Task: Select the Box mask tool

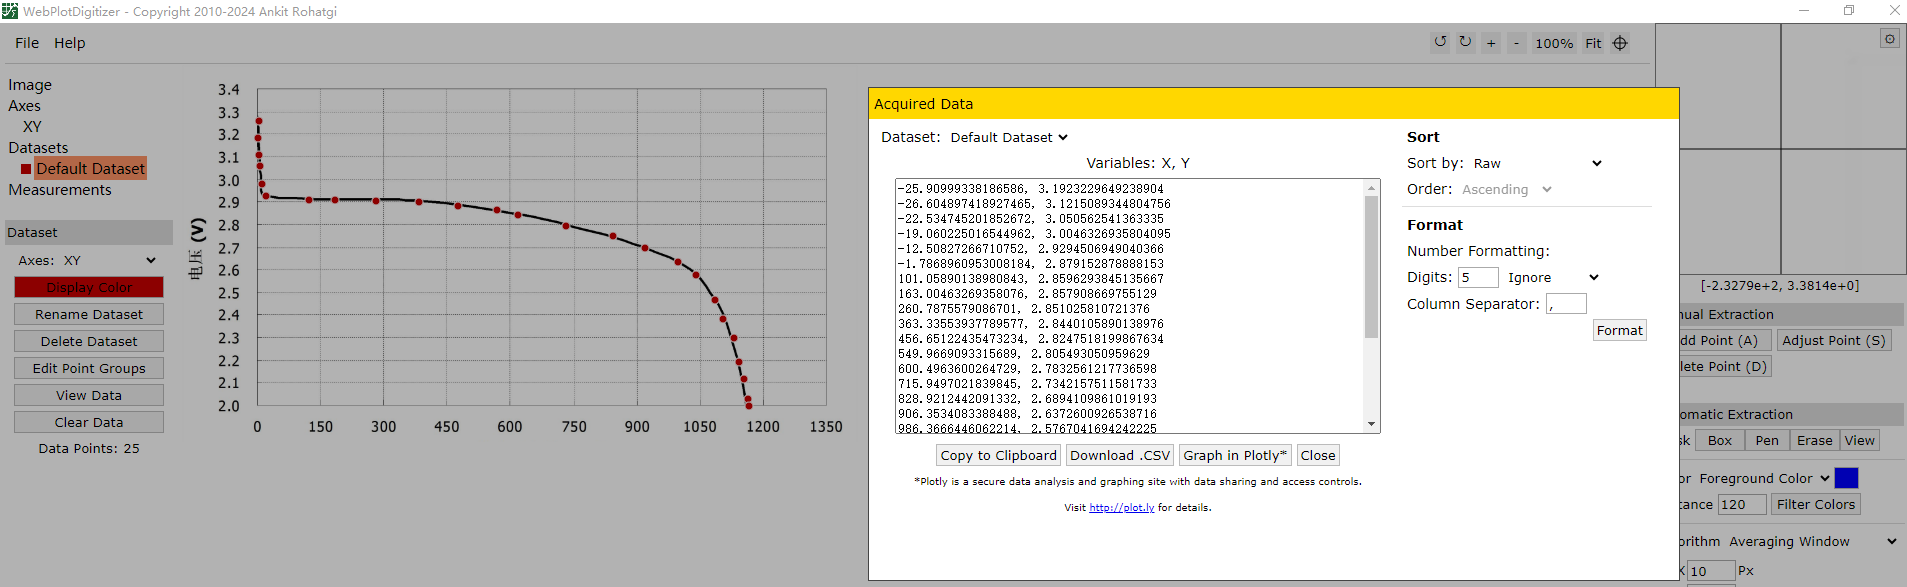Action: coord(1720,440)
